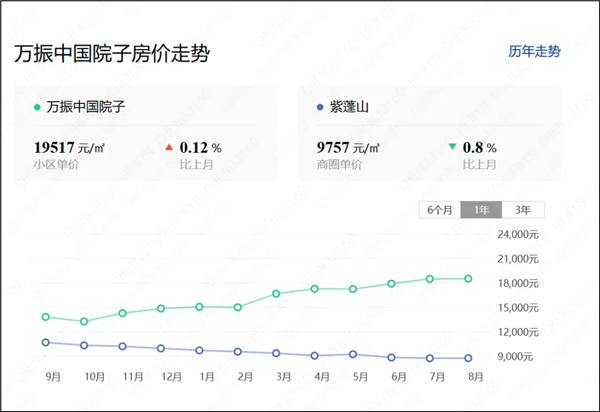The width and height of the screenshot is (600, 412).
Task: Click the 18,000元 axis label
Action: (518, 283)
